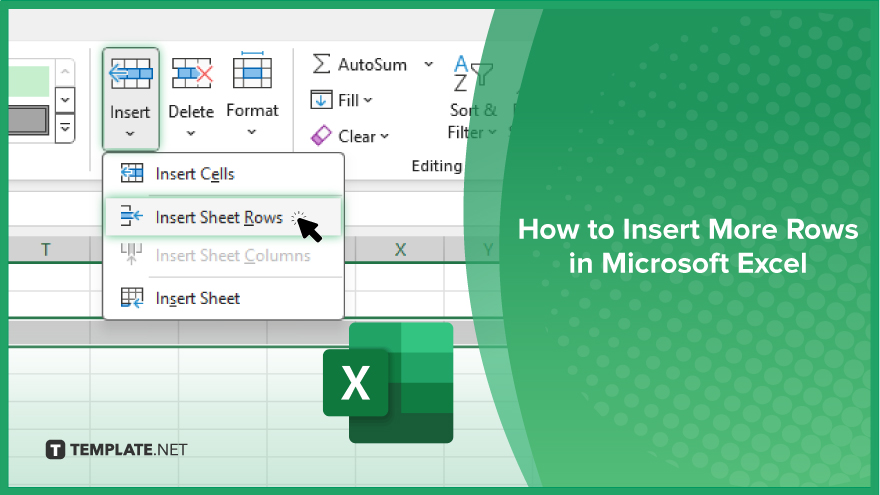This screenshot has width=880, height=495.
Task: Select the gray cell style swatch
Action: [29, 121]
